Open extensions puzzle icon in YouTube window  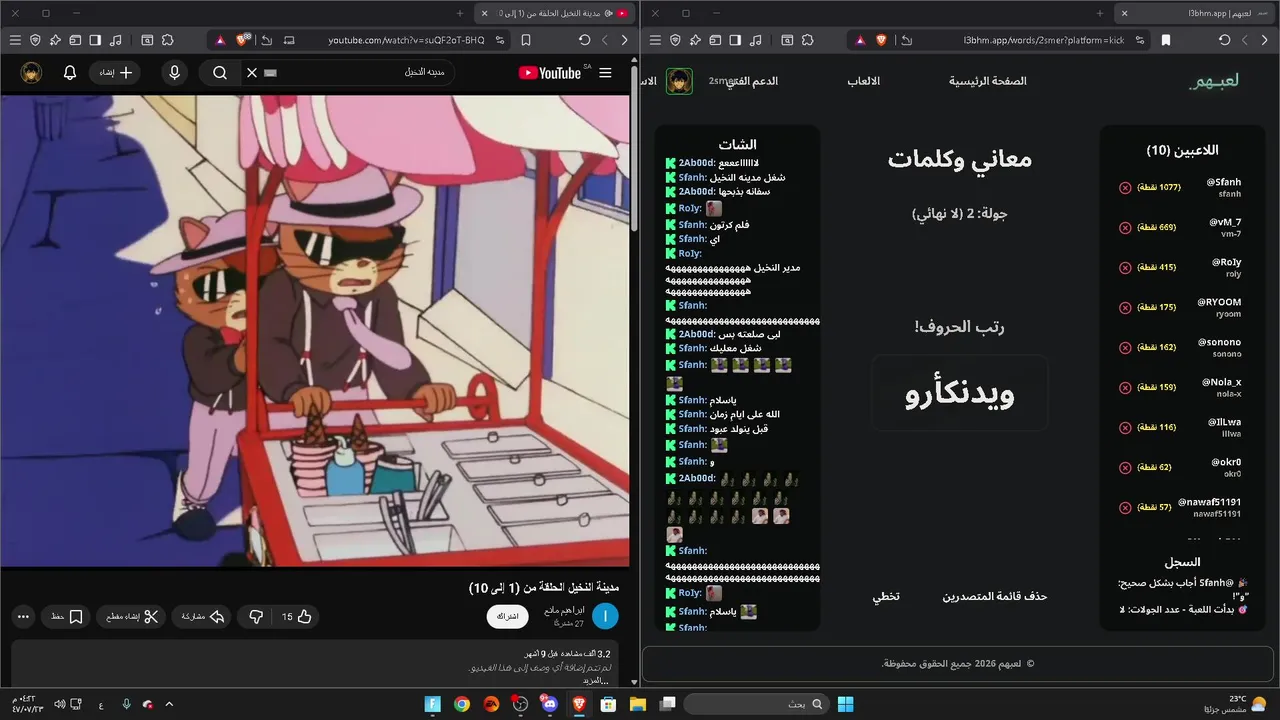[x=167, y=40]
